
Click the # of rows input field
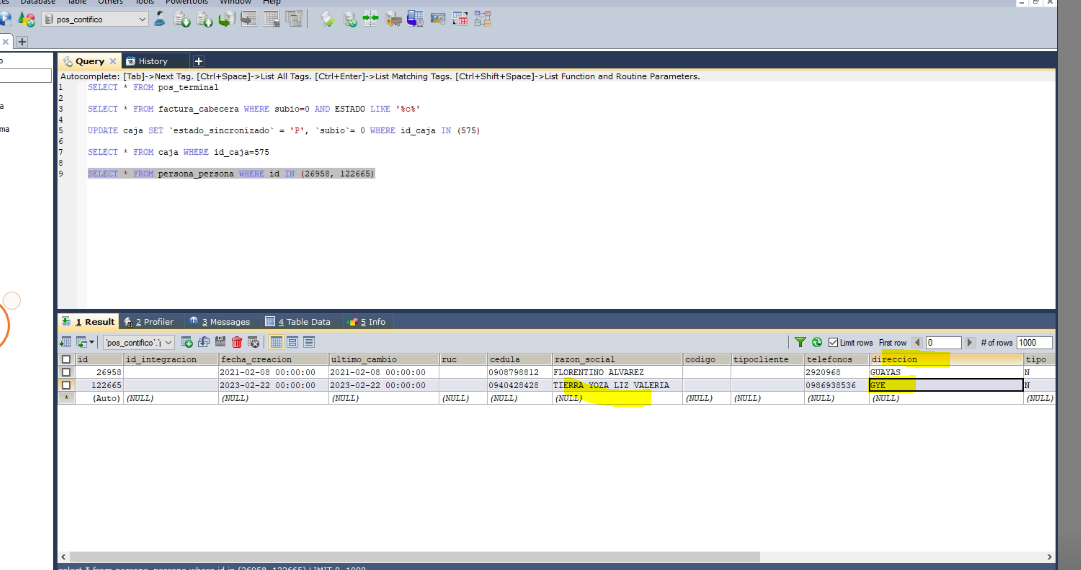click(x=1034, y=343)
